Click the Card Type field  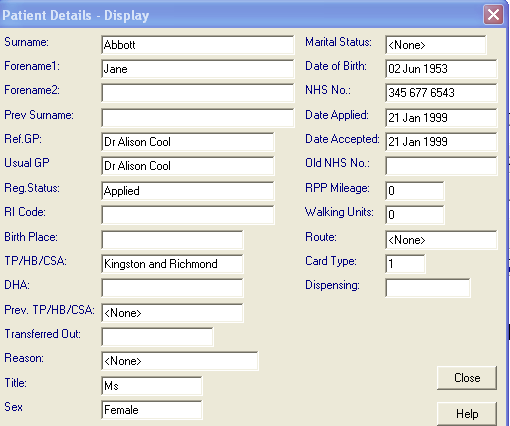pos(405,264)
